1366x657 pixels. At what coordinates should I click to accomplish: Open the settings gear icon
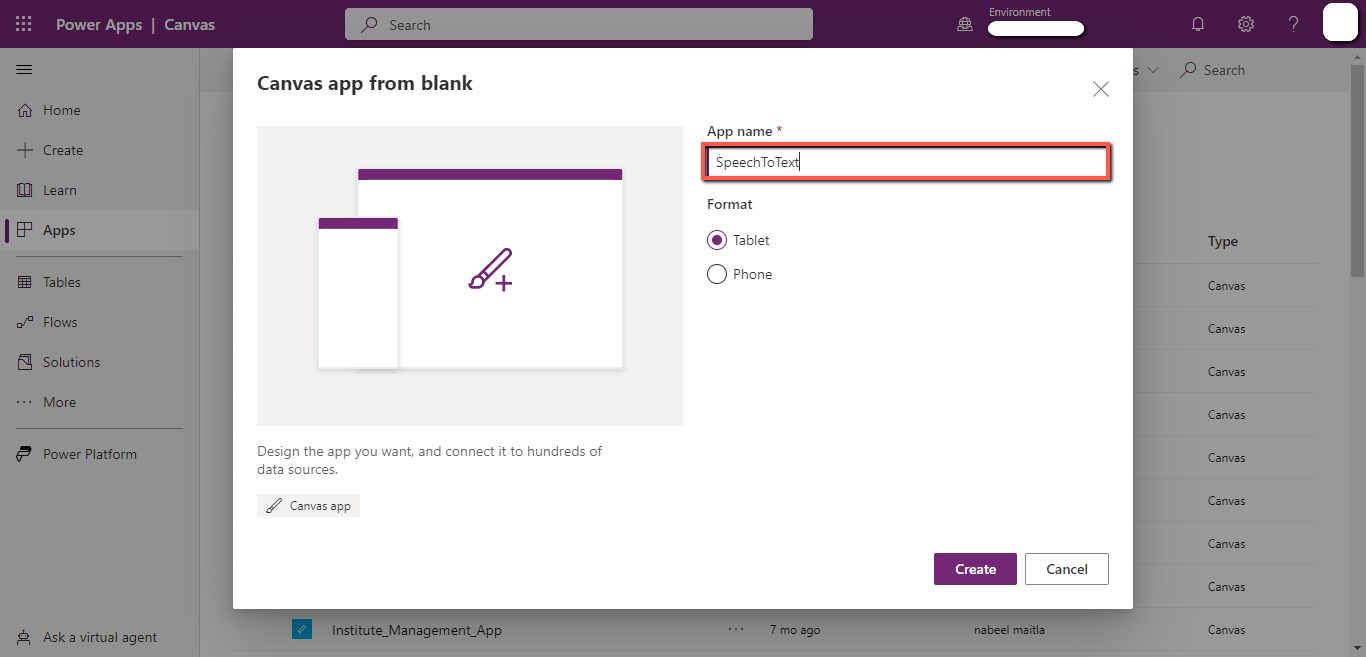[x=1246, y=24]
